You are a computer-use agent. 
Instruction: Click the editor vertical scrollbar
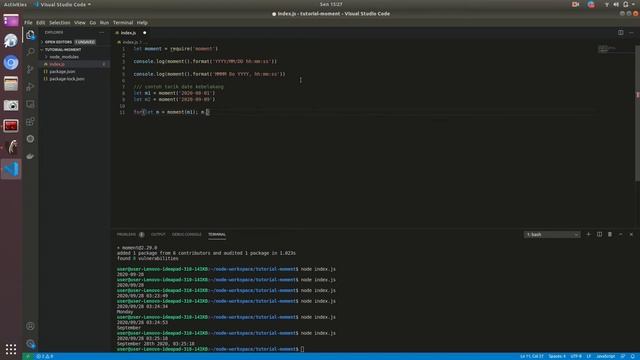click(638, 113)
